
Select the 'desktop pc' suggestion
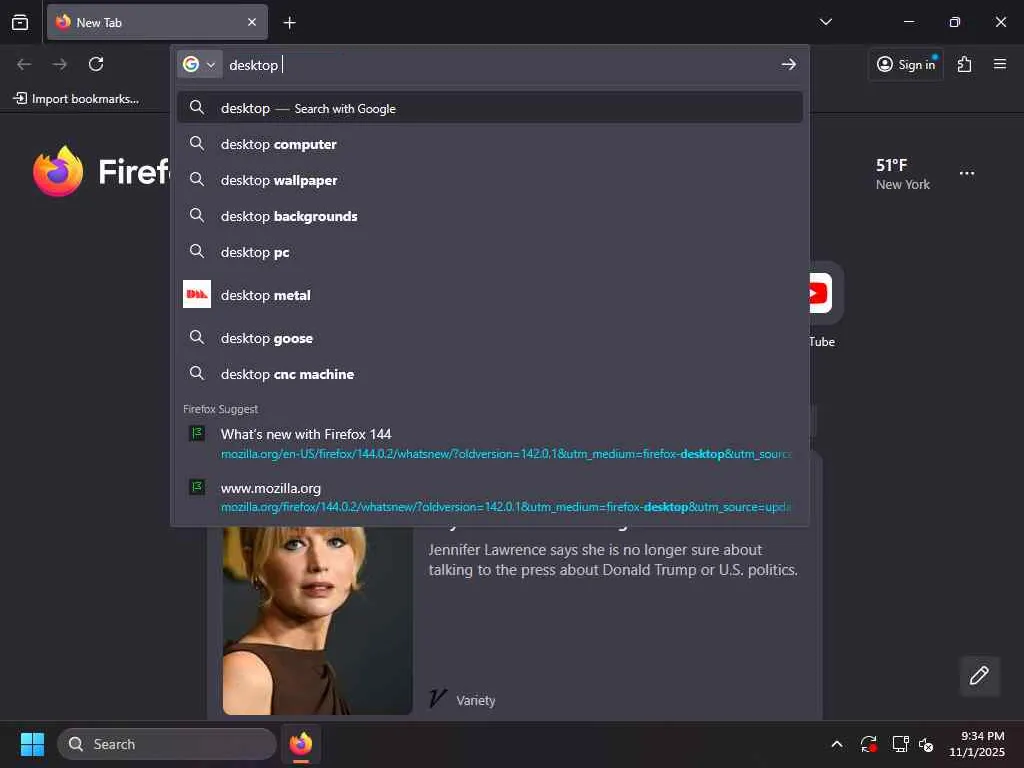(x=490, y=251)
